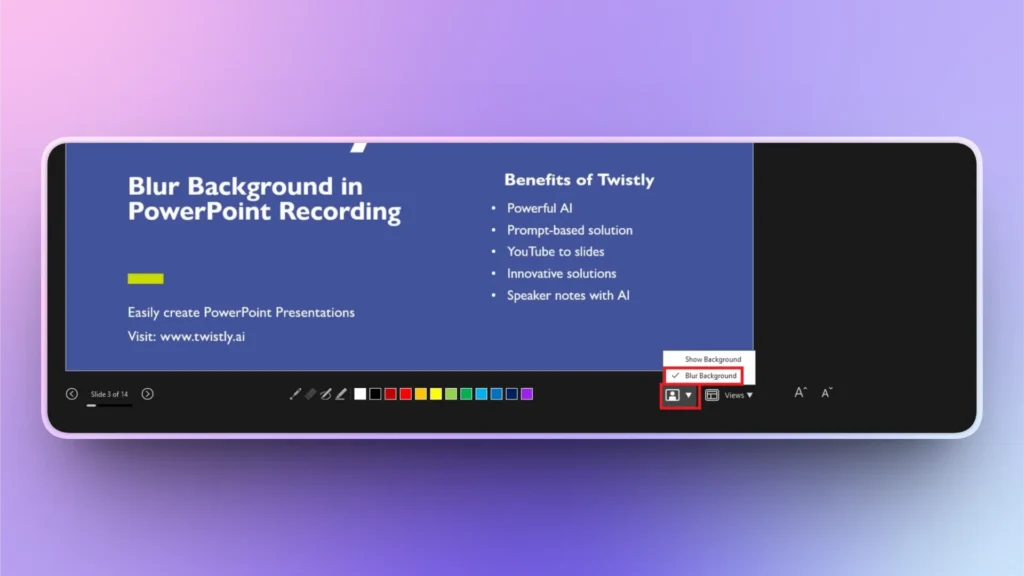Viewport: 1024px width, 576px height.
Task: Select the Pen annotation tool
Action: 296,393
